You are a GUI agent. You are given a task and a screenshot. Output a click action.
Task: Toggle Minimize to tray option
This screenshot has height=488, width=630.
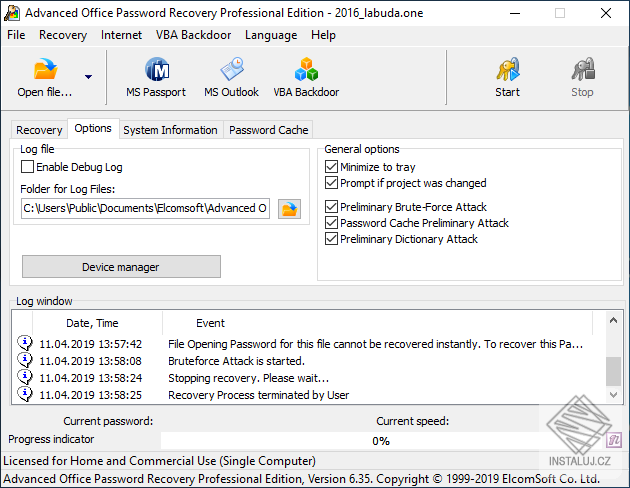[x=332, y=167]
